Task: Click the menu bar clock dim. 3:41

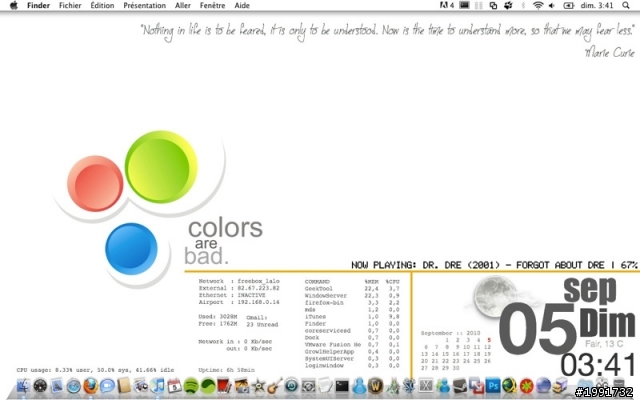Action: (599, 5)
